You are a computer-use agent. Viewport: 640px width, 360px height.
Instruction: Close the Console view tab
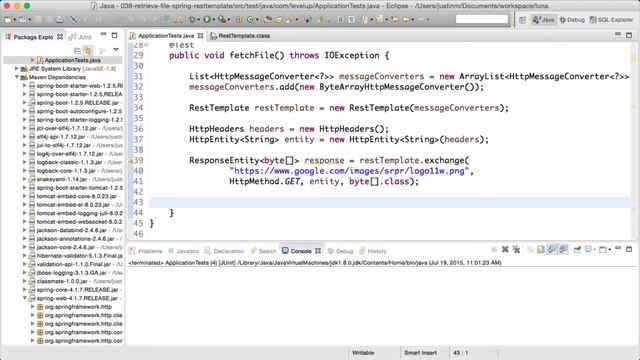(318, 251)
